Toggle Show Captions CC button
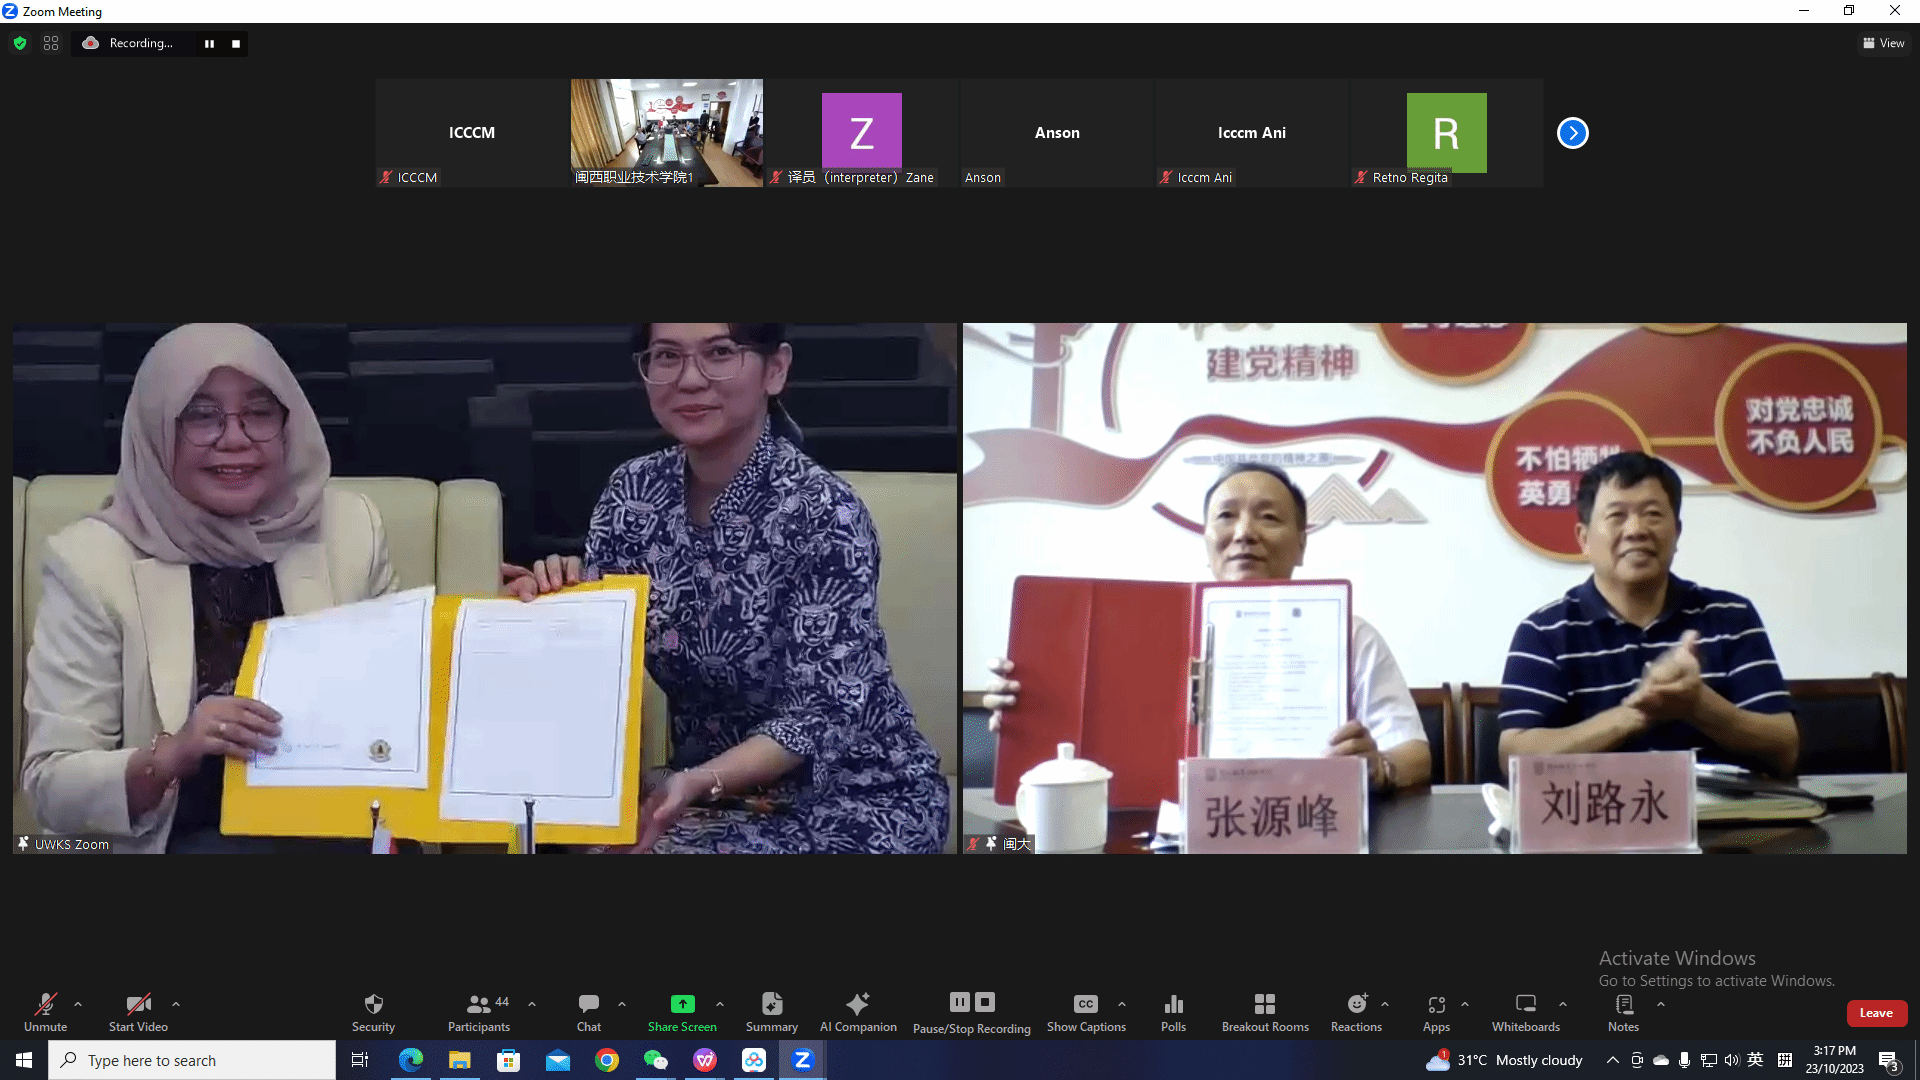 tap(1085, 1004)
